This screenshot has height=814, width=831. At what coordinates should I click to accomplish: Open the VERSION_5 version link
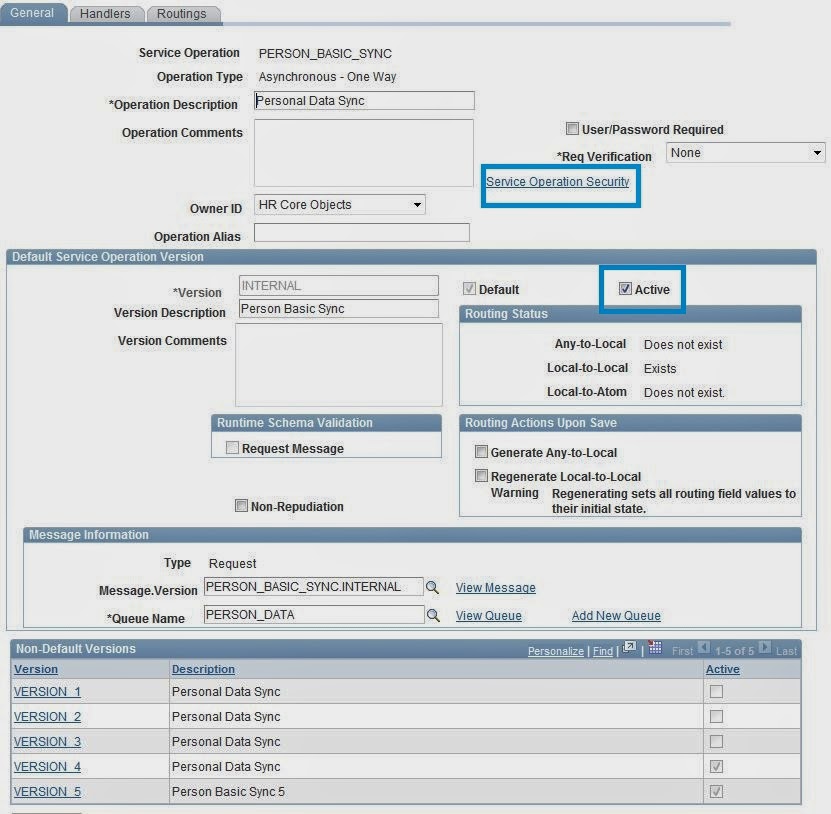tap(47, 791)
